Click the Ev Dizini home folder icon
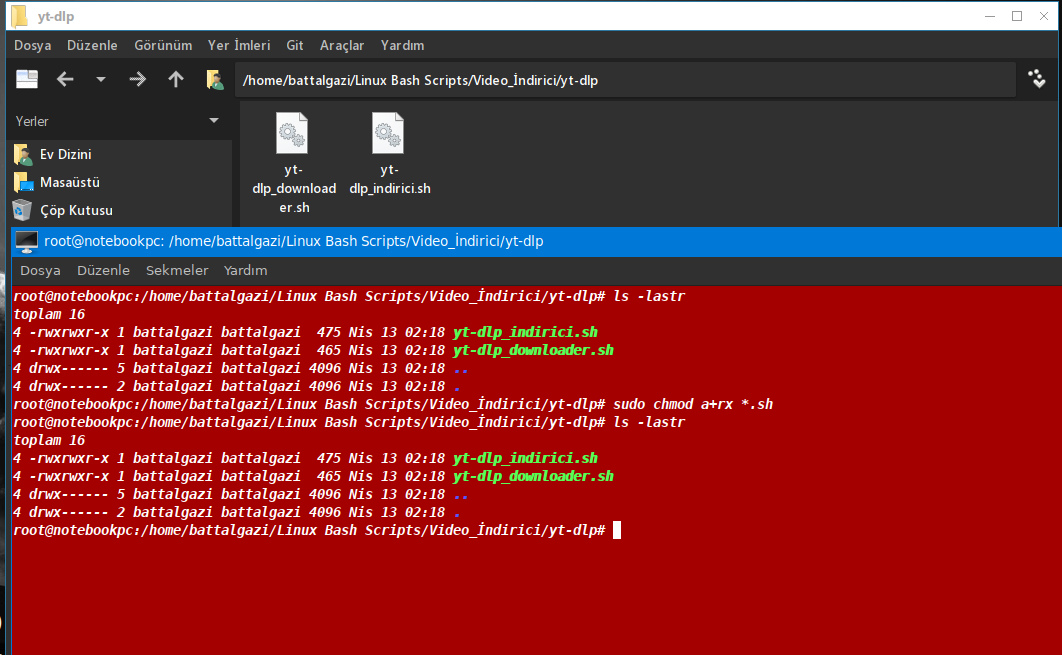 [23, 154]
